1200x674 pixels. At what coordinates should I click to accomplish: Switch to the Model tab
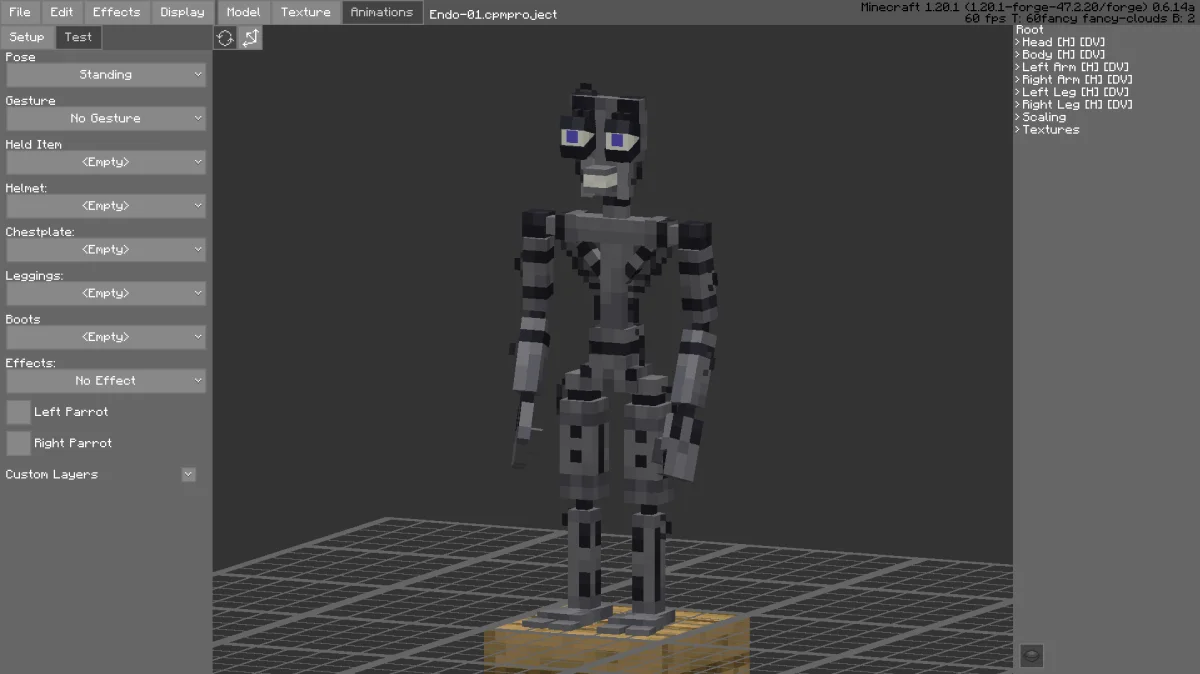243,12
